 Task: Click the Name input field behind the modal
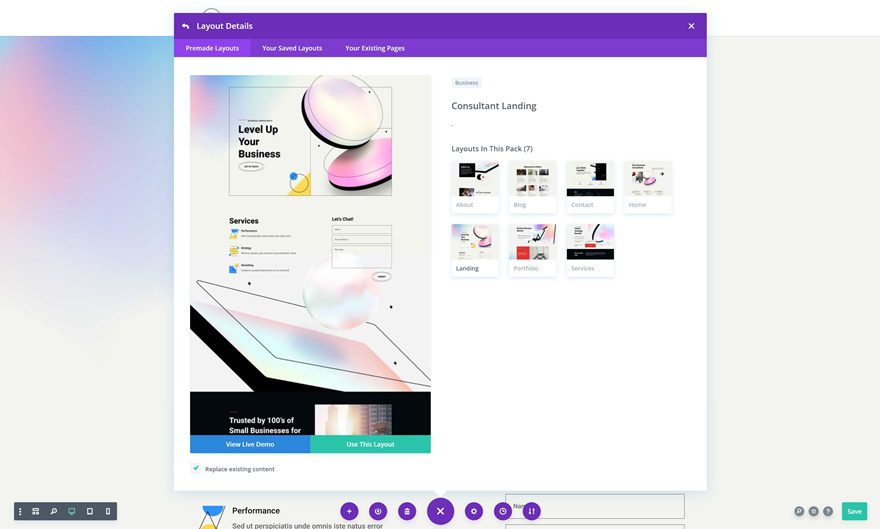[x=595, y=506]
